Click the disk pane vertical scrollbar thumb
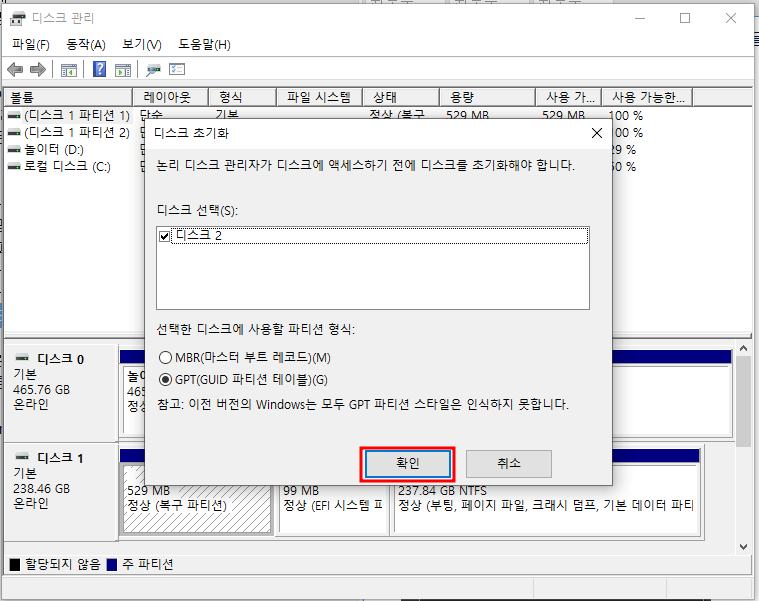Screen dimensions: 759x601 pyautogui.click(x=744, y=402)
